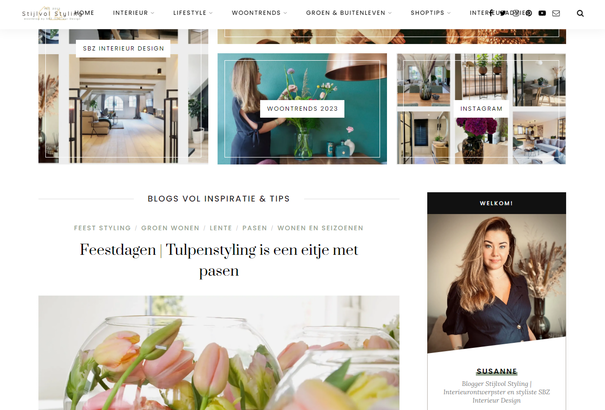Expand the Groen & Buitenleven dropdown
This screenshot has height=410, width=605.
click(x=348, y=13)
